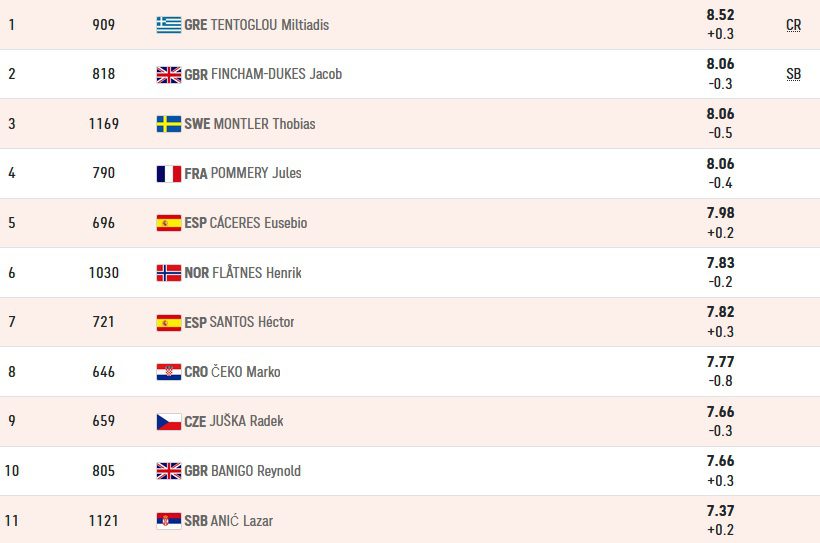
Task: Select BANIGO Reynold's name
Action: click(x=256, y=471)
